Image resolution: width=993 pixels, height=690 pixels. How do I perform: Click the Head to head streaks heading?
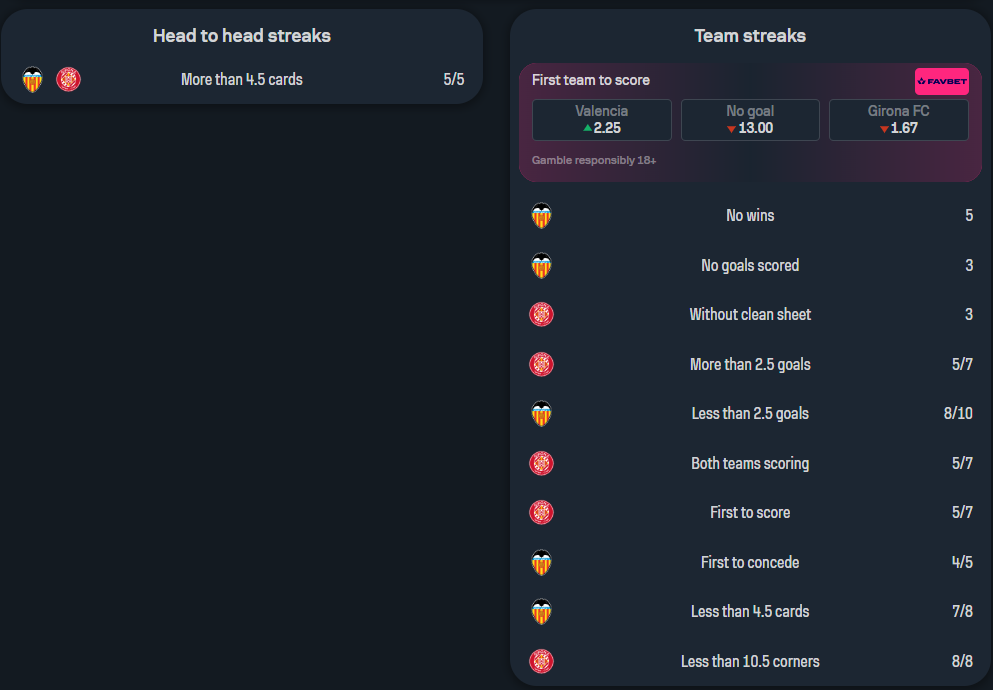(x=242, y=35)
